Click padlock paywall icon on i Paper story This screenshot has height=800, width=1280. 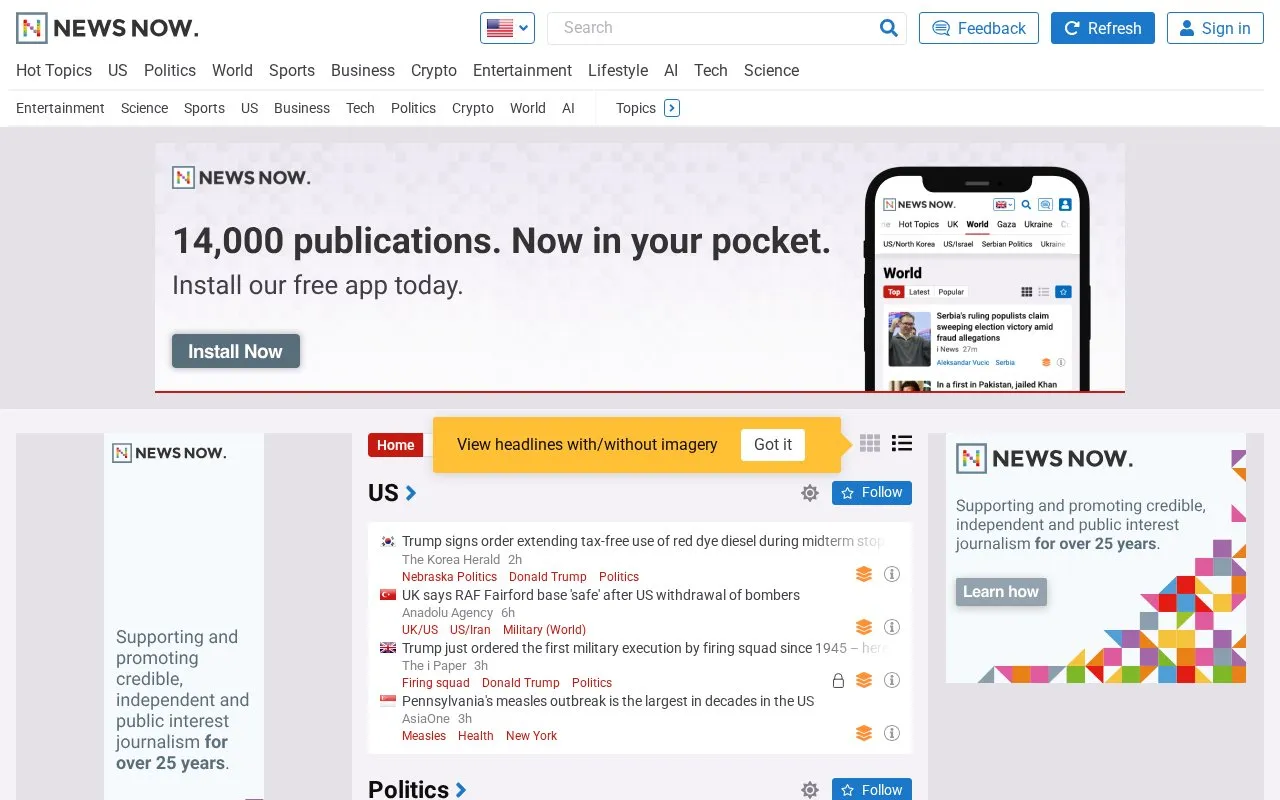[839, 680]
